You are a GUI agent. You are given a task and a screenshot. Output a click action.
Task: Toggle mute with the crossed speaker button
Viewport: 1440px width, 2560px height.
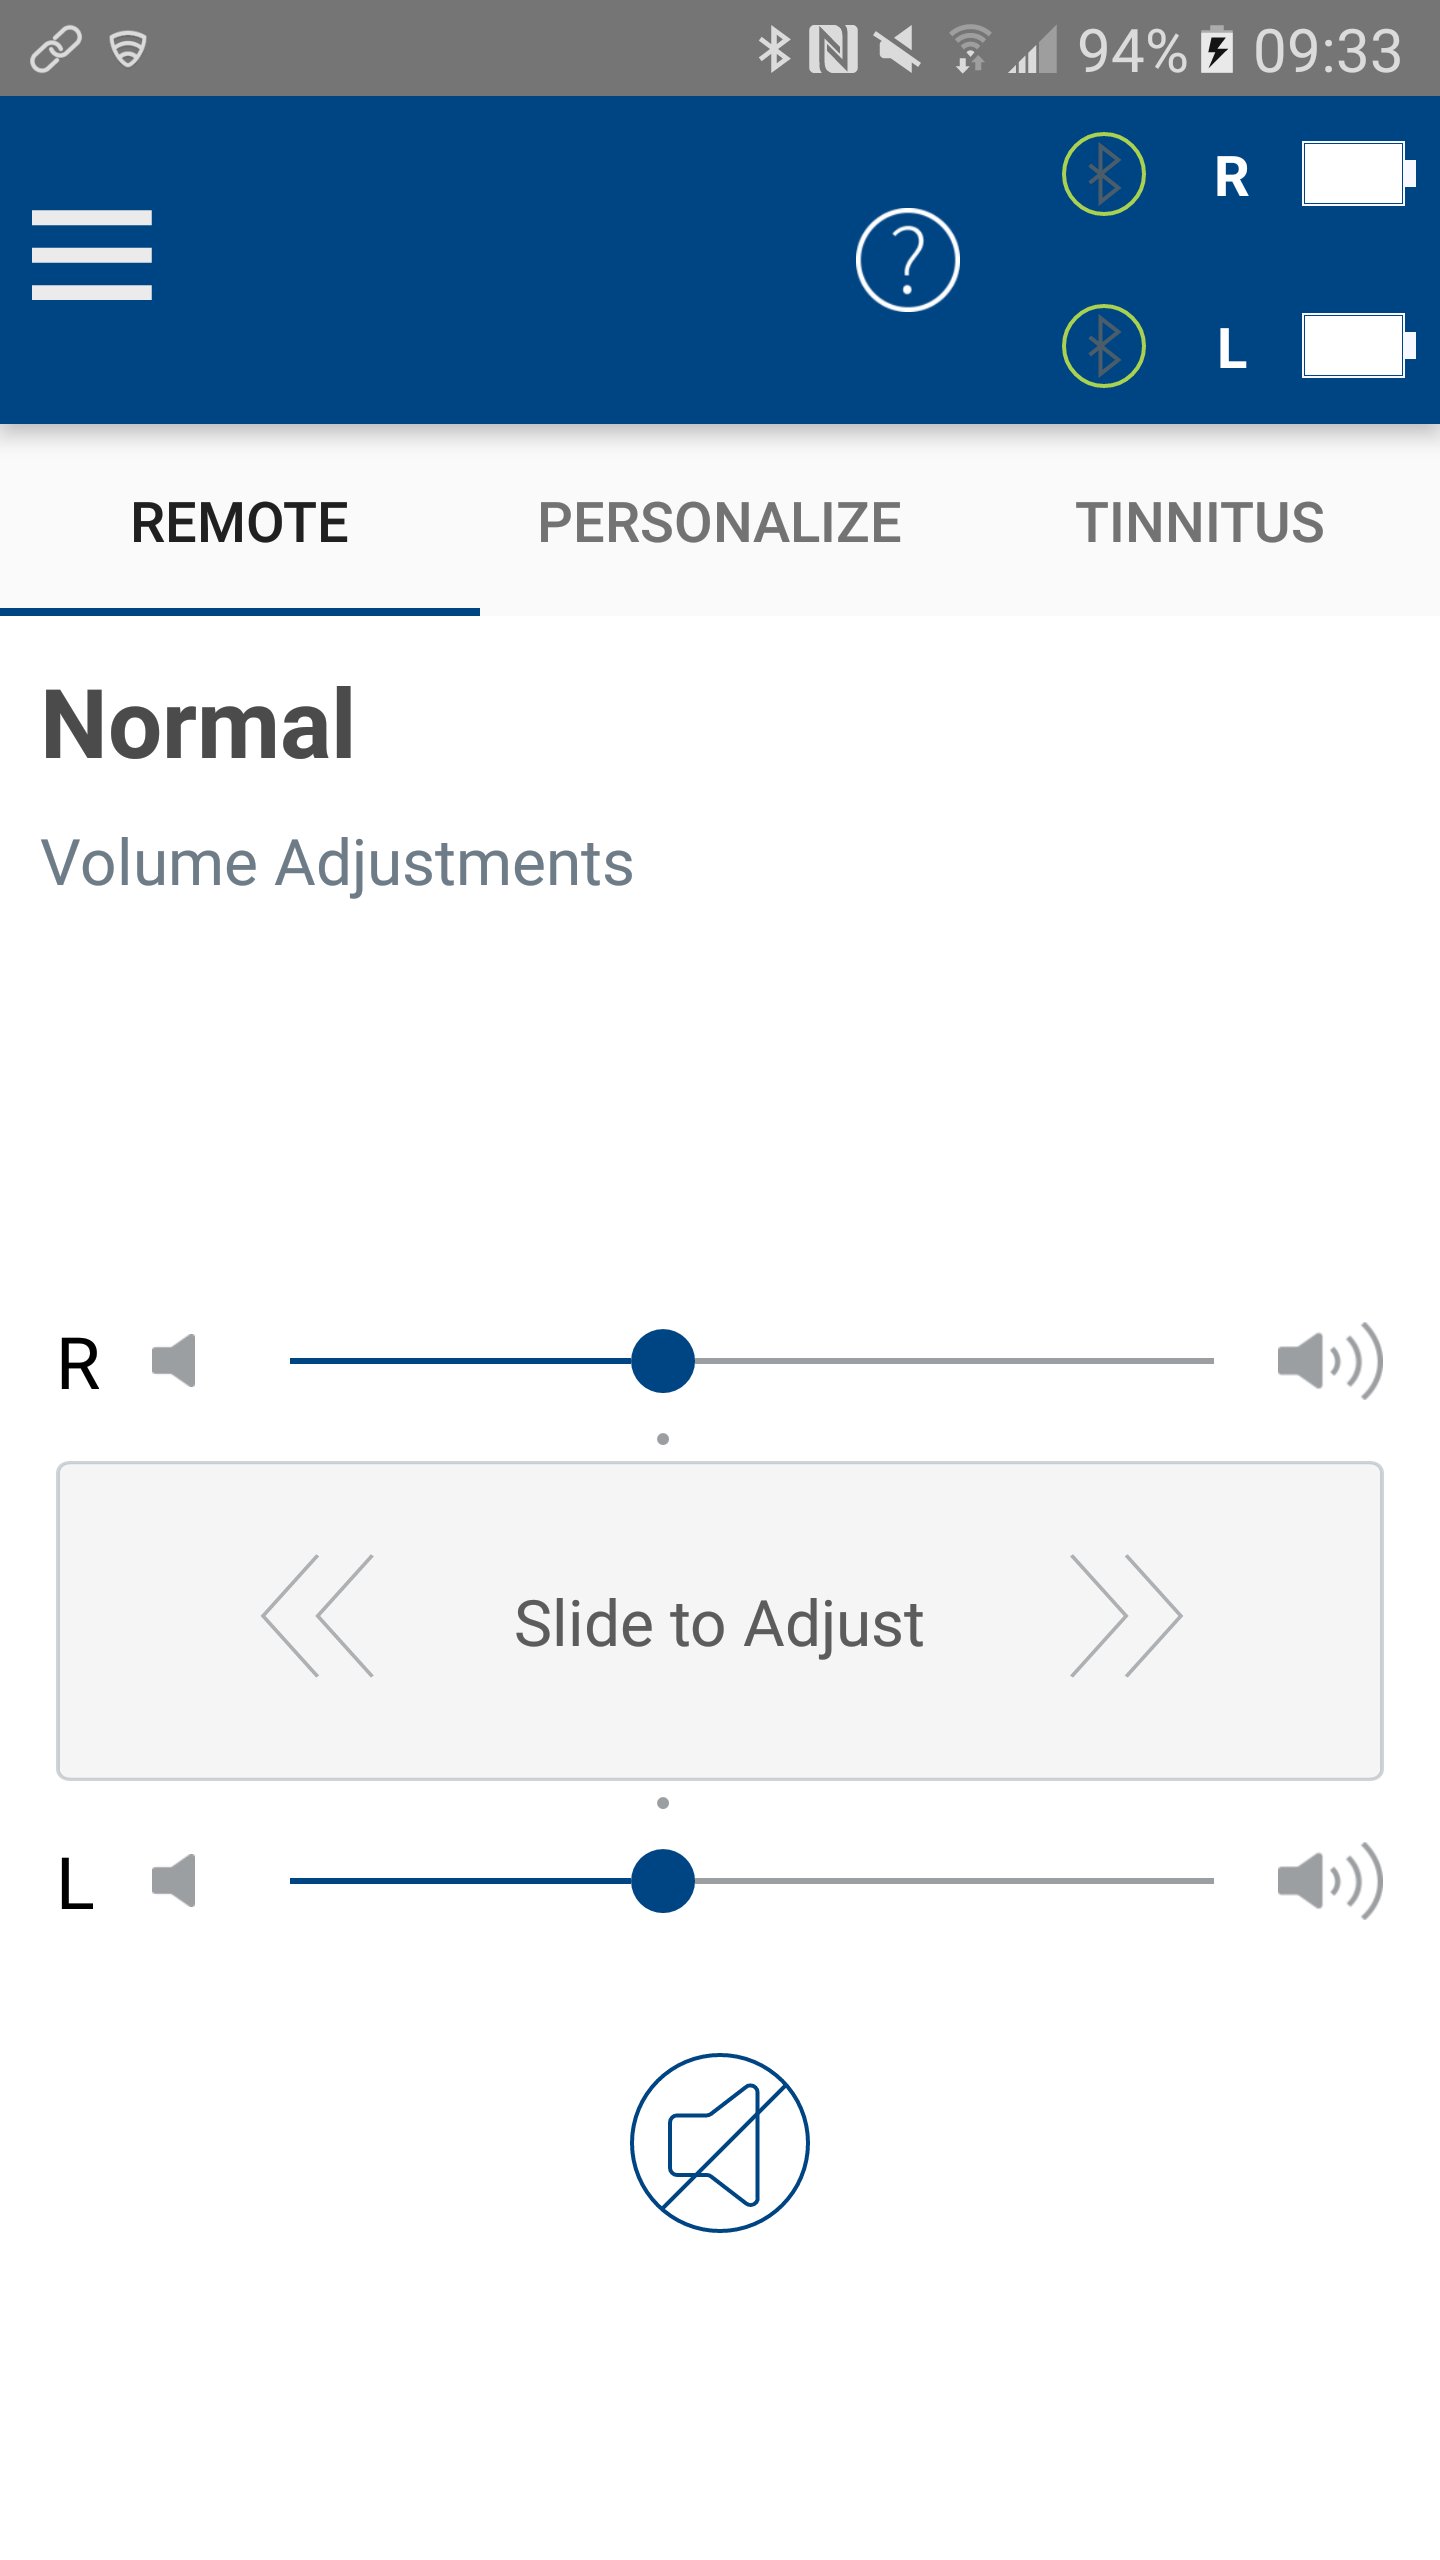click(x=719, y=2142)
